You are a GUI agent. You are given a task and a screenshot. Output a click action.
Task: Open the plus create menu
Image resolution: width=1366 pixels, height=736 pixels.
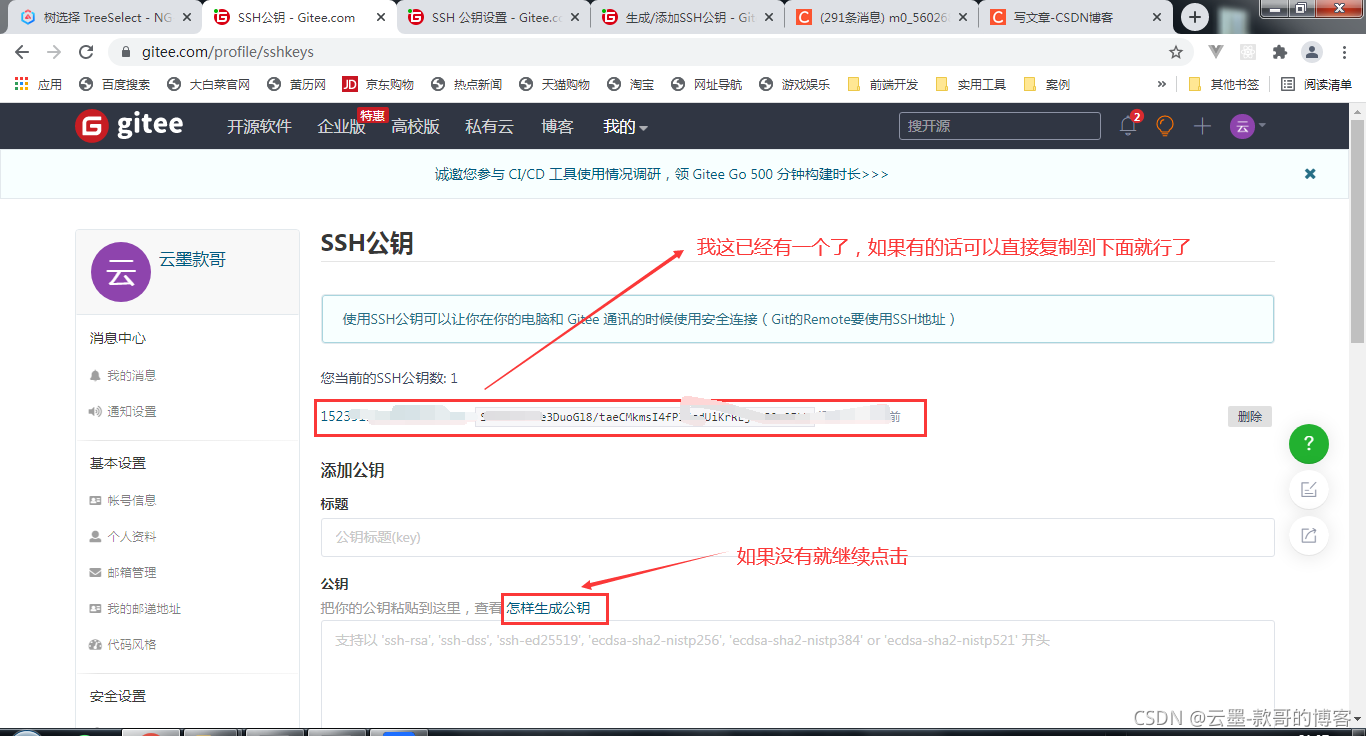point(1202,126)
